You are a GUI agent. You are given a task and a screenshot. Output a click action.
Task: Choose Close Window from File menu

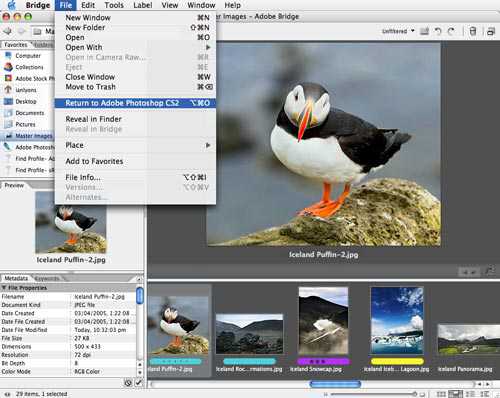pos(135,77)
